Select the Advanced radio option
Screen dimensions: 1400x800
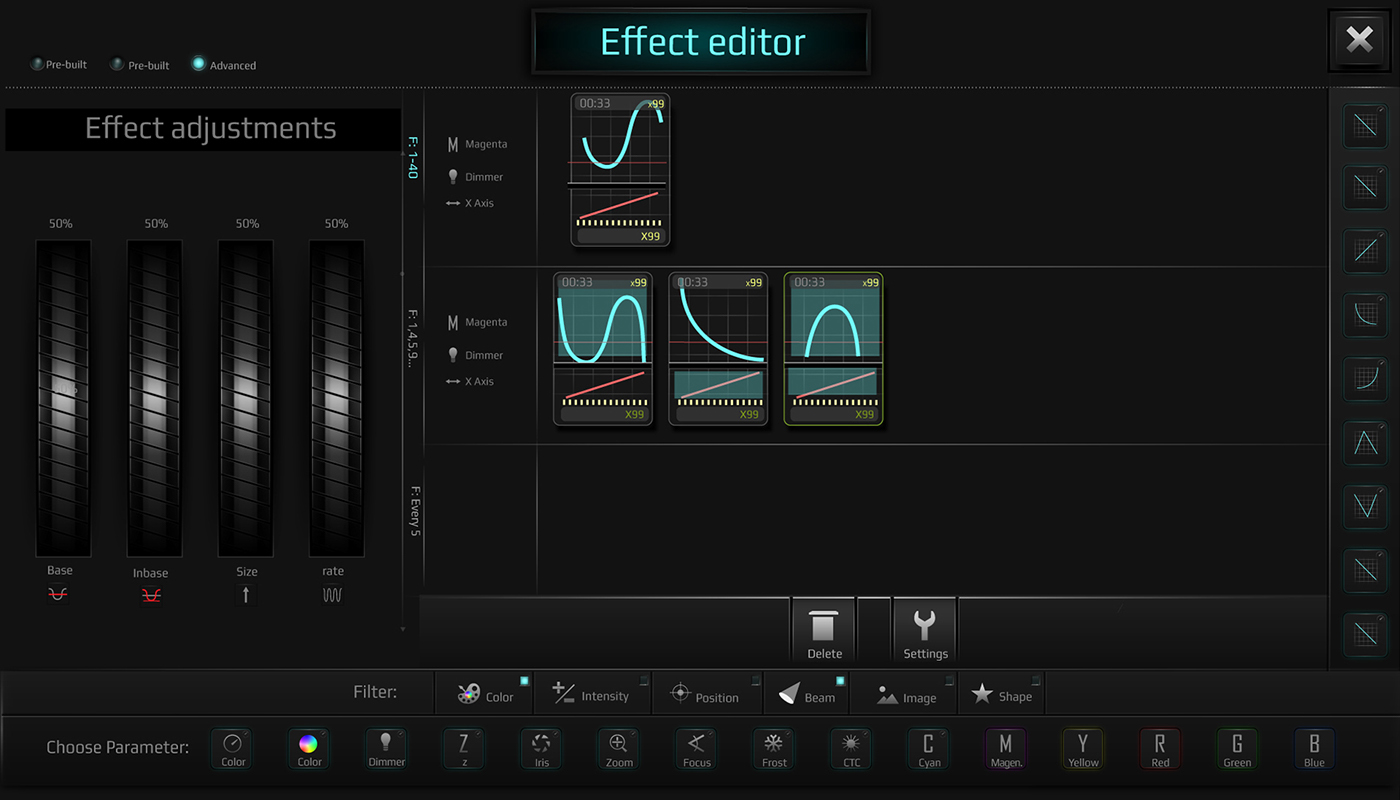coord(224,65)
